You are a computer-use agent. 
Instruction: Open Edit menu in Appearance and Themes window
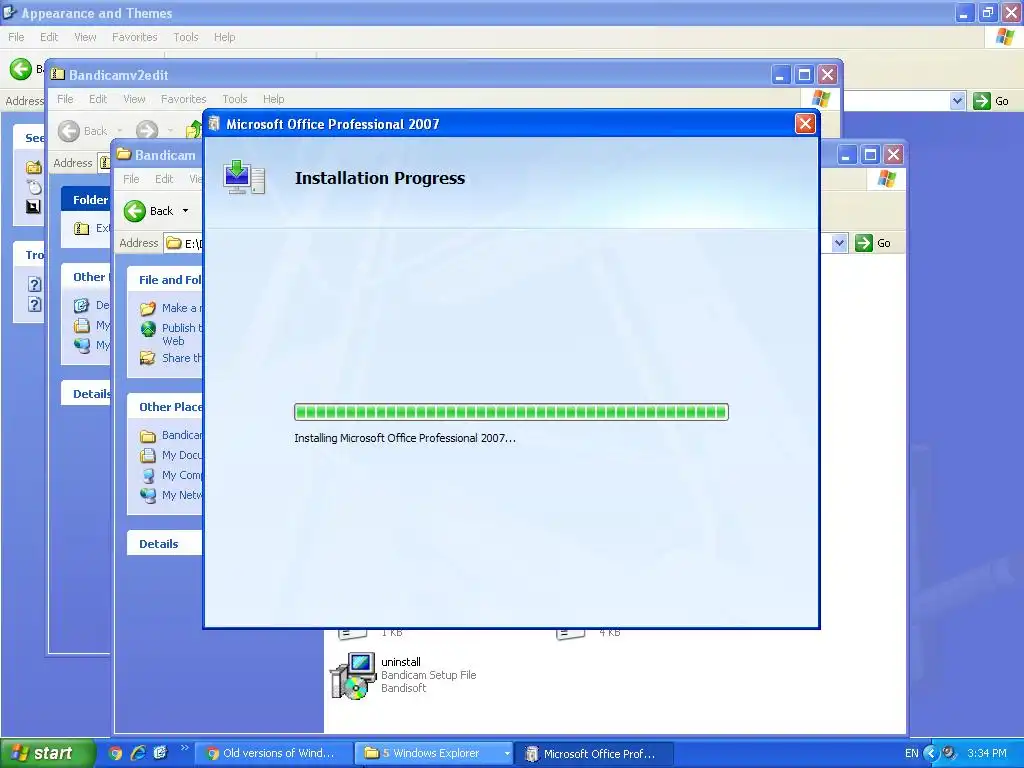49,37
